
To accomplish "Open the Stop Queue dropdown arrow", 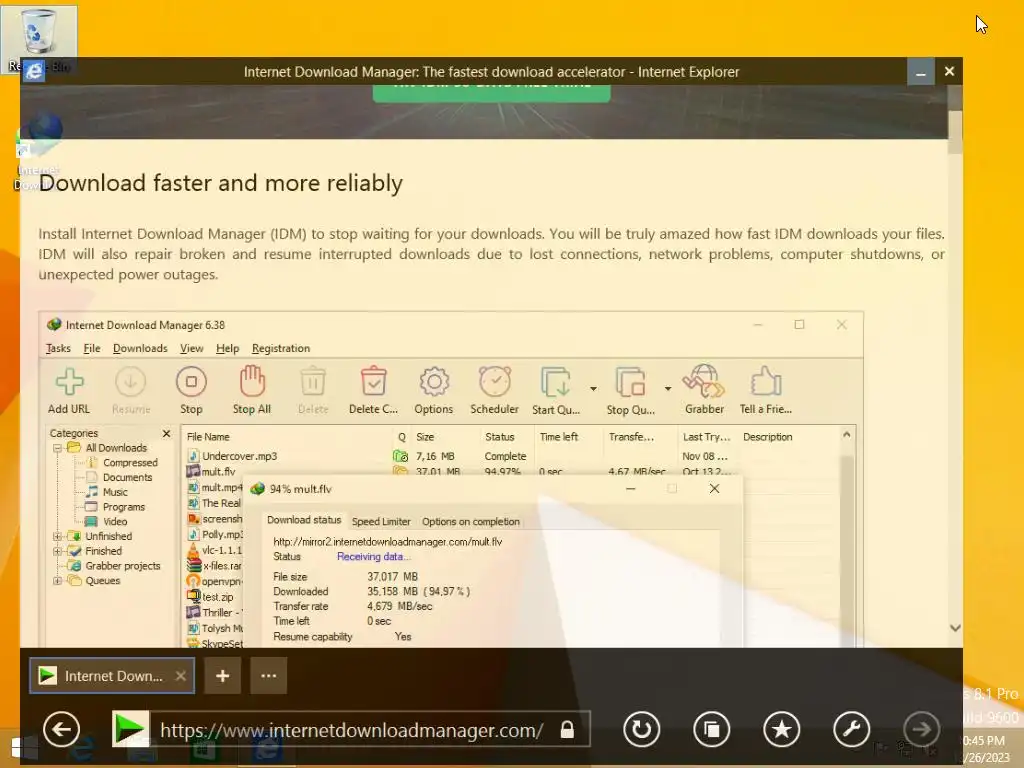I will coord(667,389).
